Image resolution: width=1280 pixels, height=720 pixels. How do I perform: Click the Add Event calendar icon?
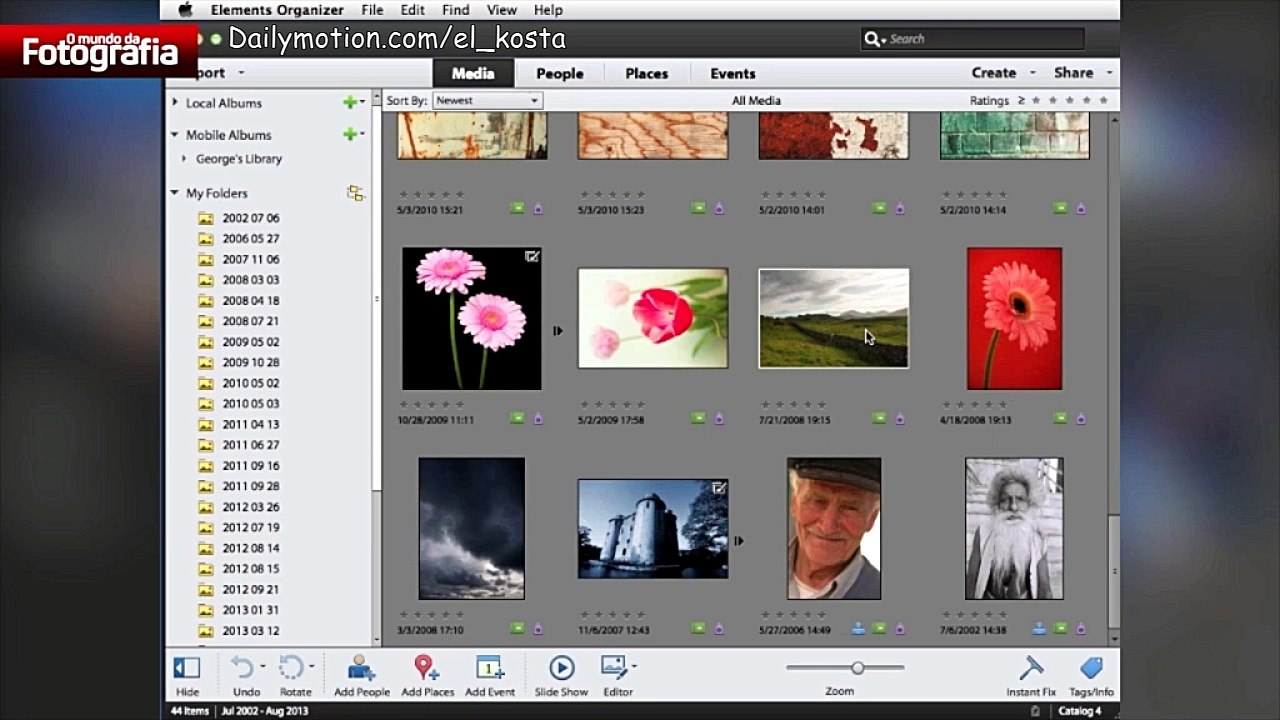(x=489, y=668)
